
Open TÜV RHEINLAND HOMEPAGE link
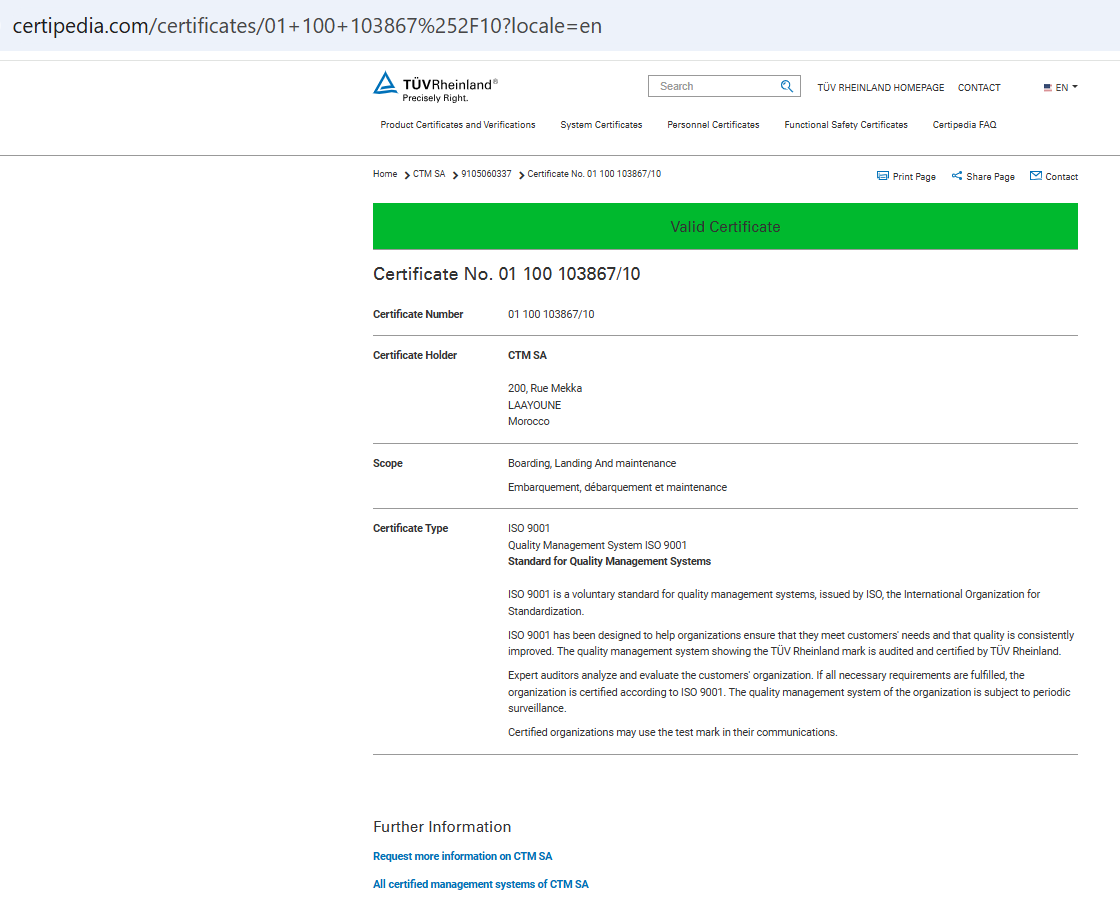point(881,87)
